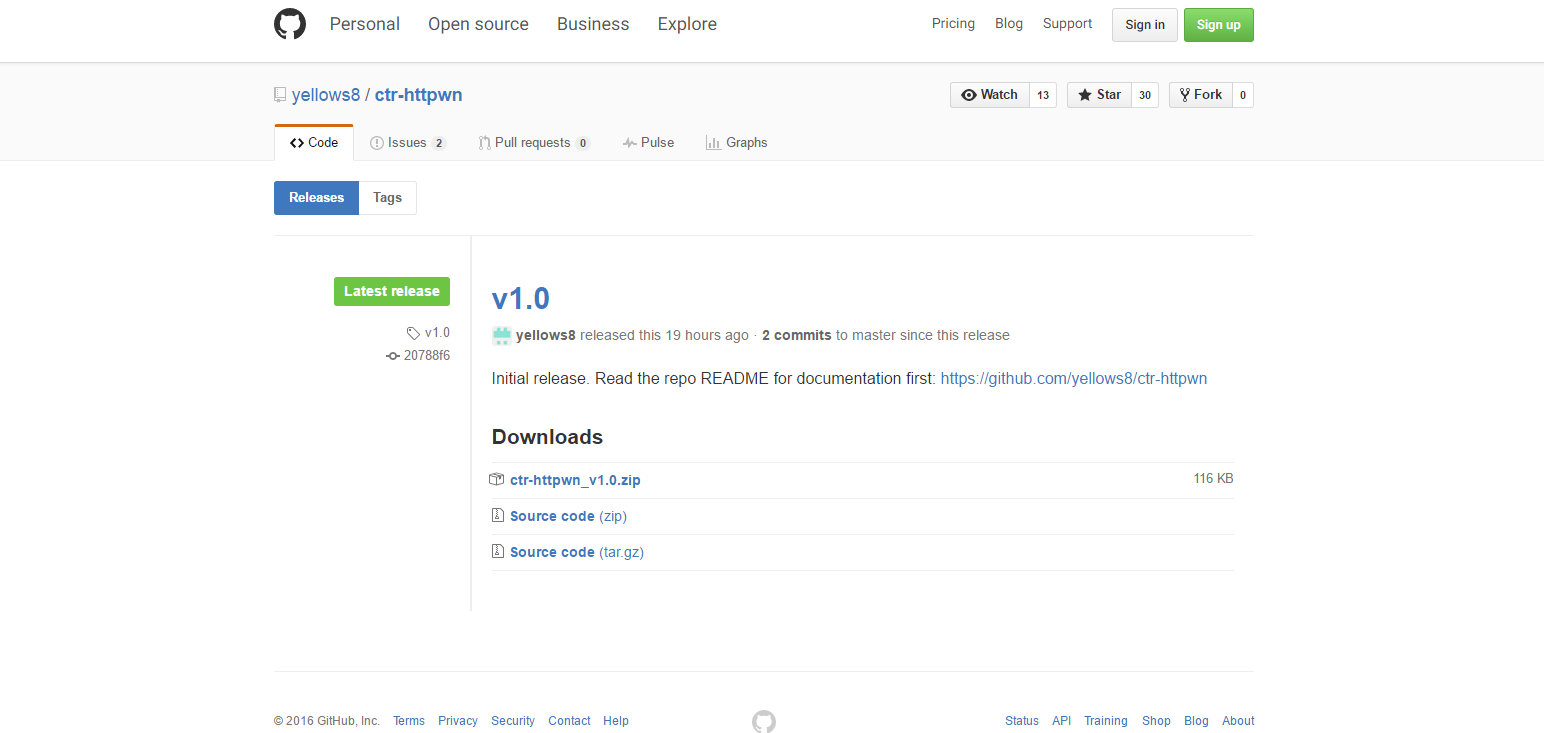
Task: Open the github.com/yellows8/ctr-httpwn URL link
Action: click(x=1074, y=379)
